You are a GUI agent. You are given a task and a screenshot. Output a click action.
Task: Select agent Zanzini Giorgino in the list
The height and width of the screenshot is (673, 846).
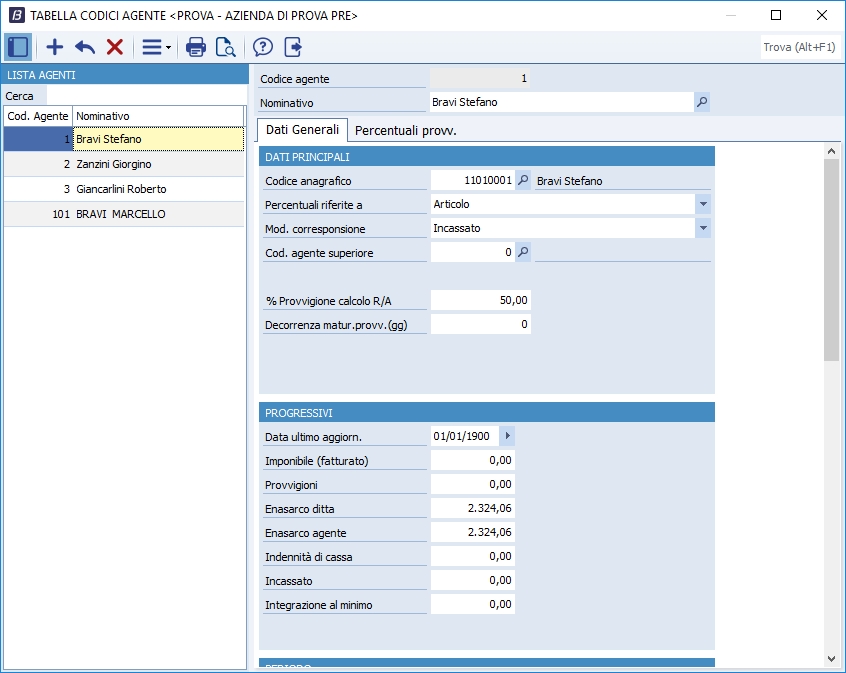point(114,164)
